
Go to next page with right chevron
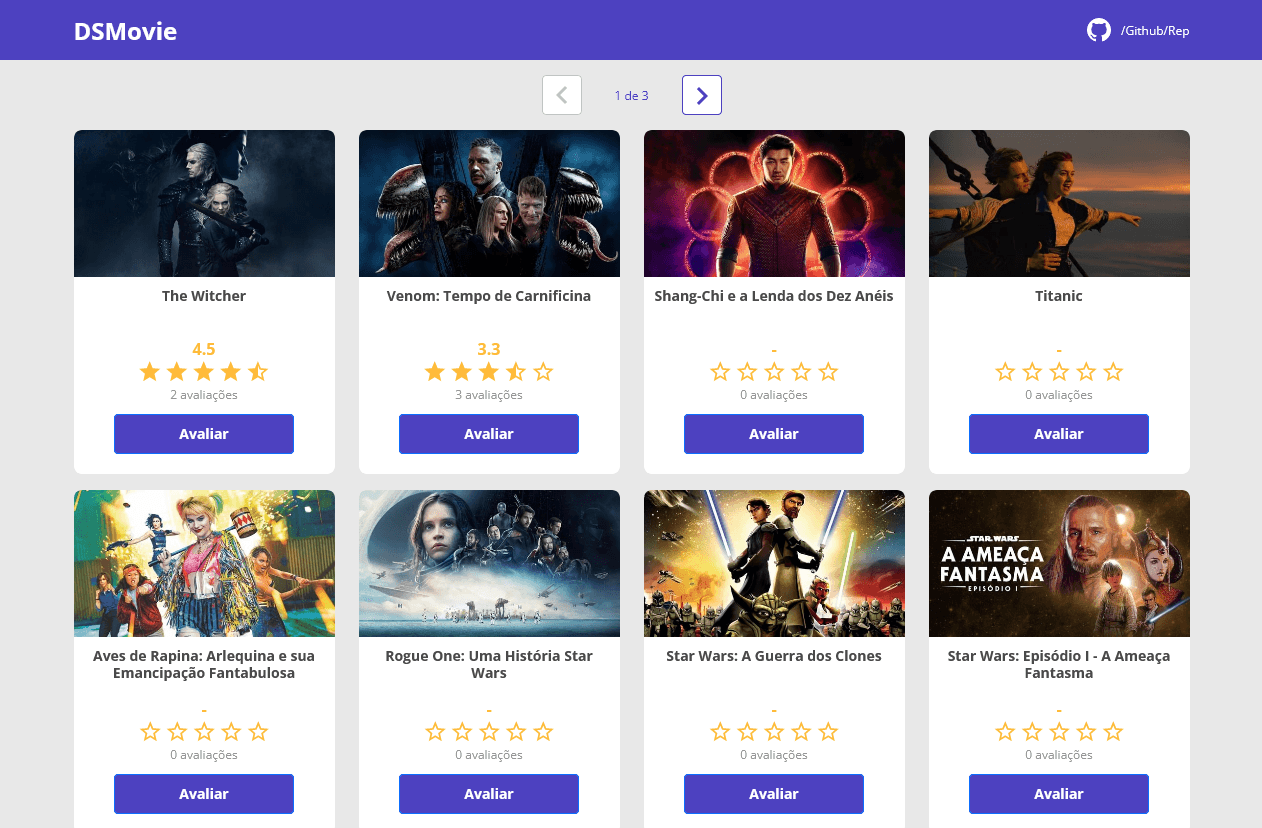(x=702, y=95)
